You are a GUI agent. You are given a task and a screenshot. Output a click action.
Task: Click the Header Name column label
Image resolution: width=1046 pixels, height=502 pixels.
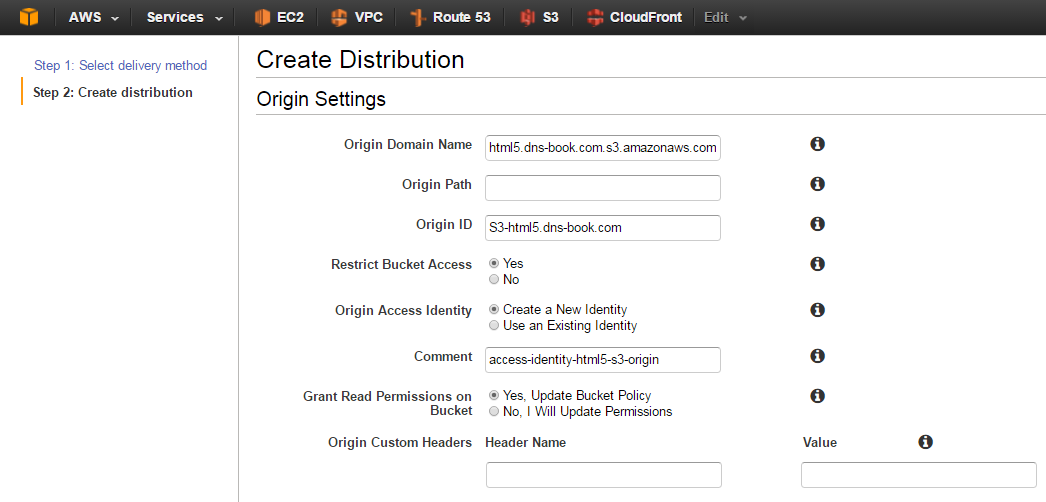526,442
